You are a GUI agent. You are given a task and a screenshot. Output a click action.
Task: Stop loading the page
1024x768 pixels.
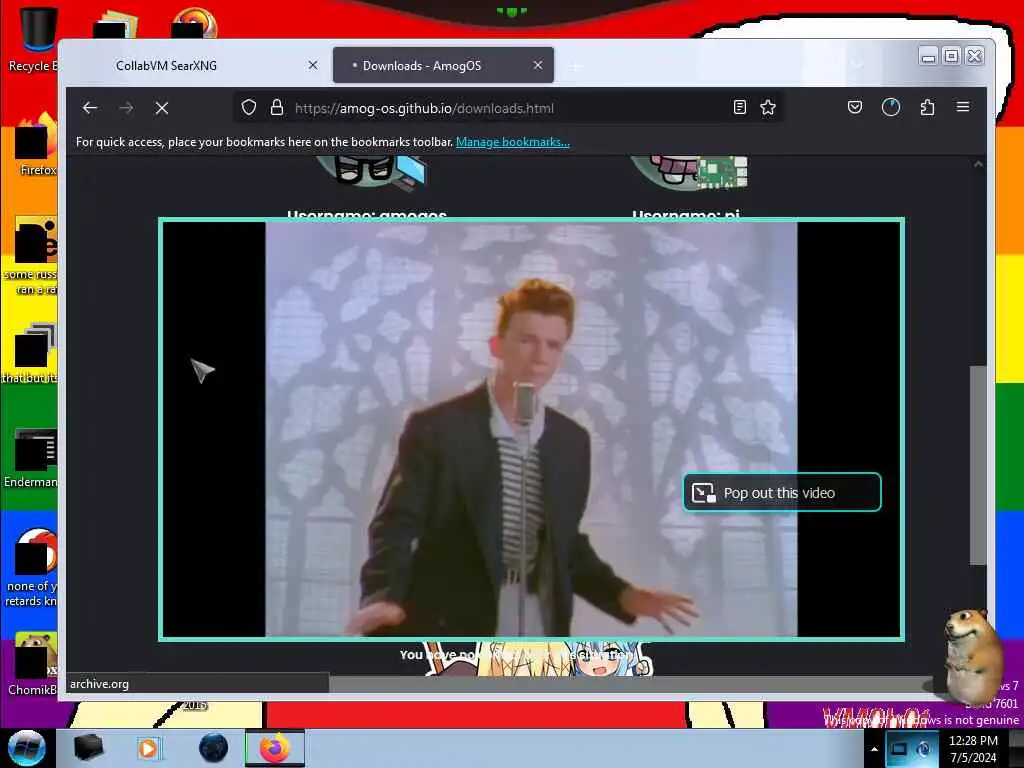[x=162, y=108]
